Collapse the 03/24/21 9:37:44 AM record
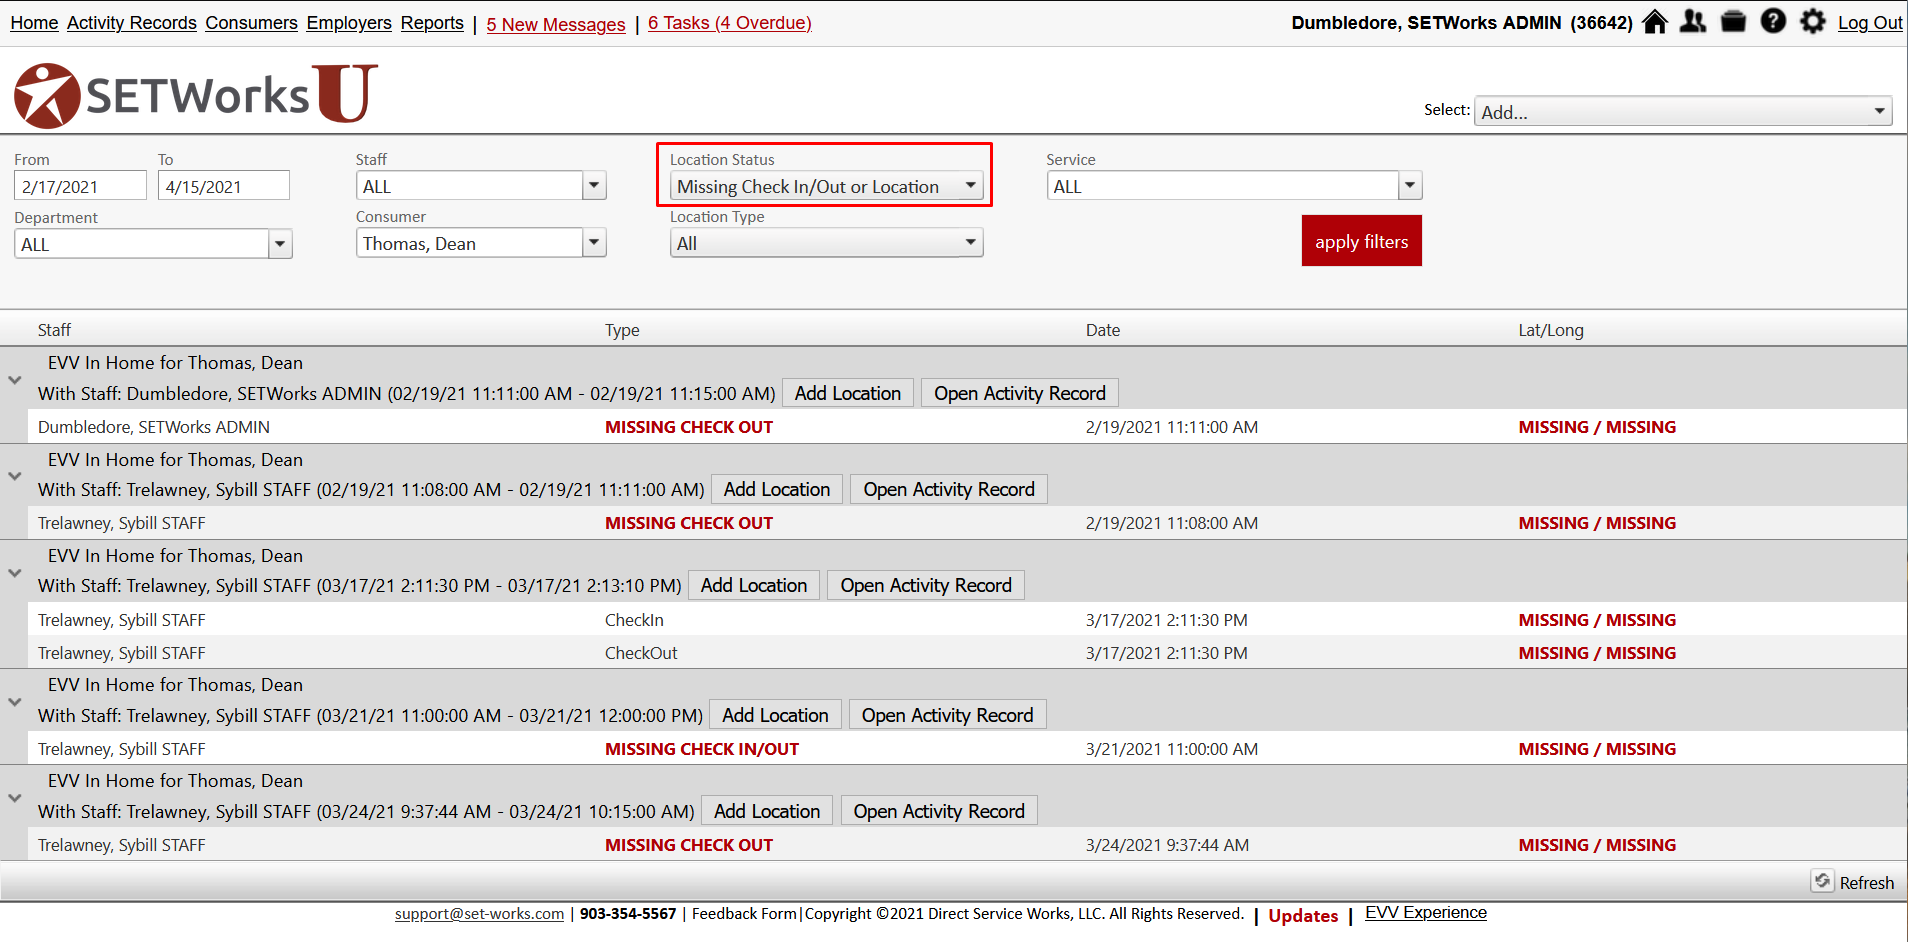This screenshot has width=1908, height=942. click(x=15, y=798)
